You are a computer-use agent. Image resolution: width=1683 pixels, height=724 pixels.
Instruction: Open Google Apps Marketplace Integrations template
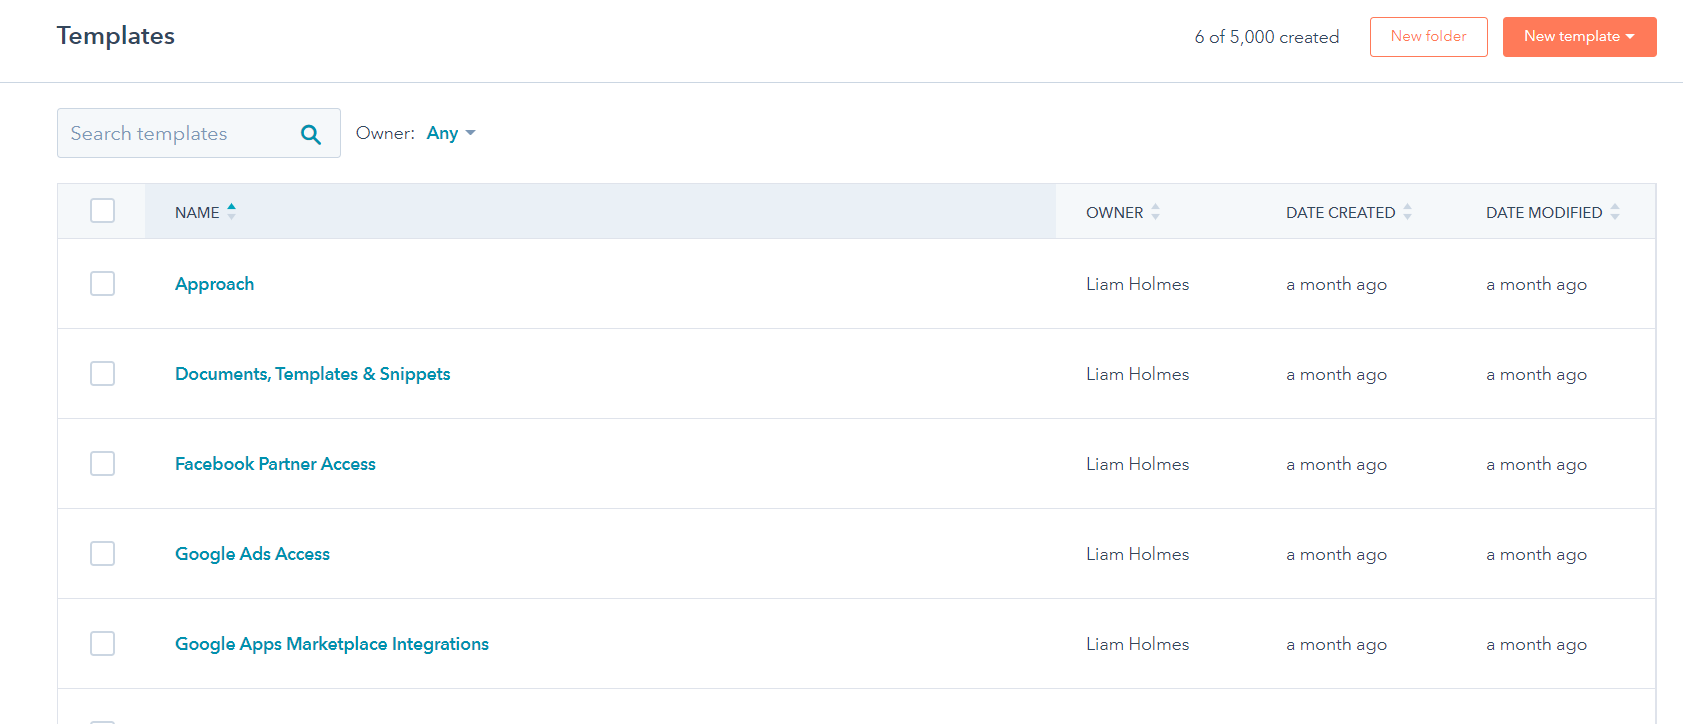click(331, 644)
